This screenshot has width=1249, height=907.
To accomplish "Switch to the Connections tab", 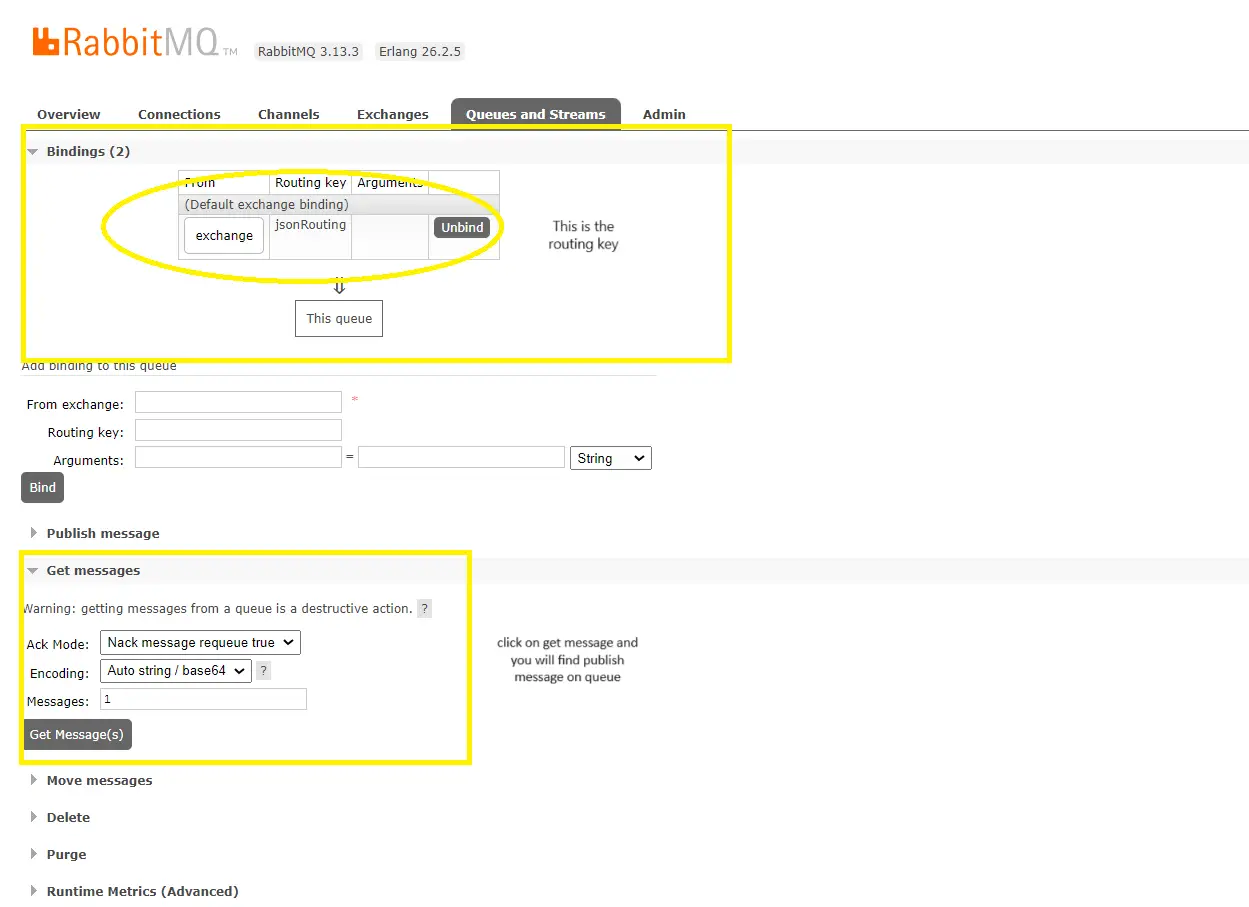I will coord(179,114).
